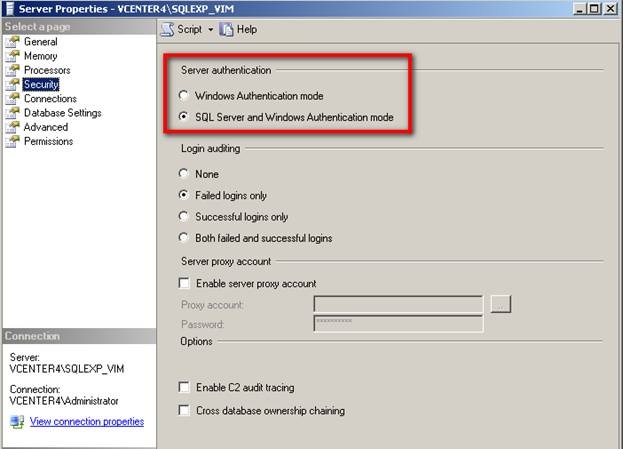Enable C2 audit tracing
This screenshot has width=623, height=449.
pos(184,387)
